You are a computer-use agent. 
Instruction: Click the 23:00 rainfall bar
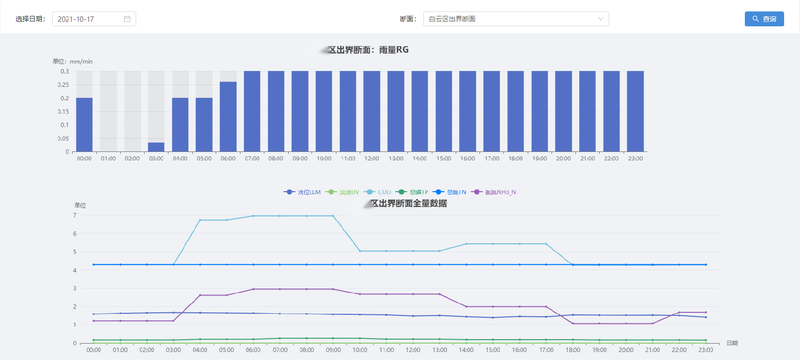(635, 111)
